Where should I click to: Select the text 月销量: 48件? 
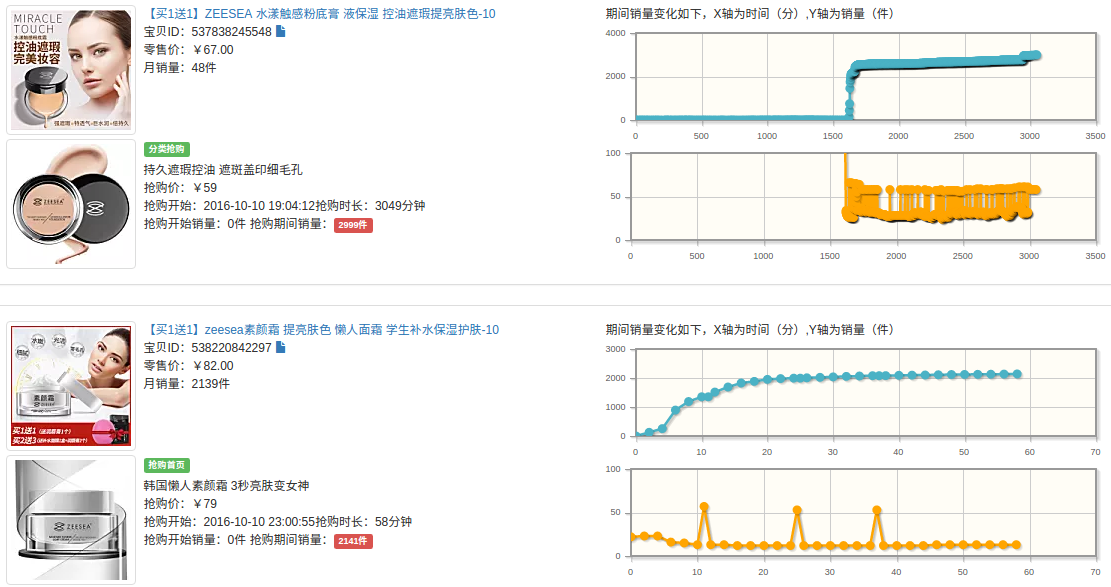pos(180,68)
